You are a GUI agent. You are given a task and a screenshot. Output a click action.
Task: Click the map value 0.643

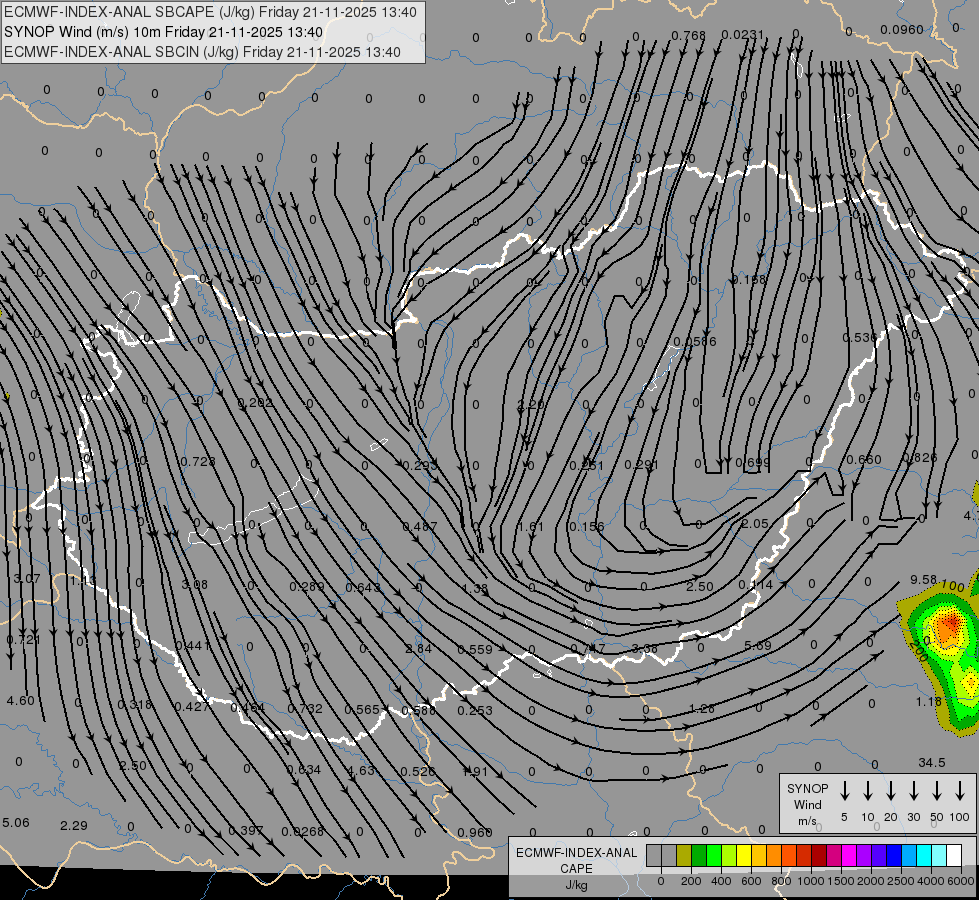point(363,587)
